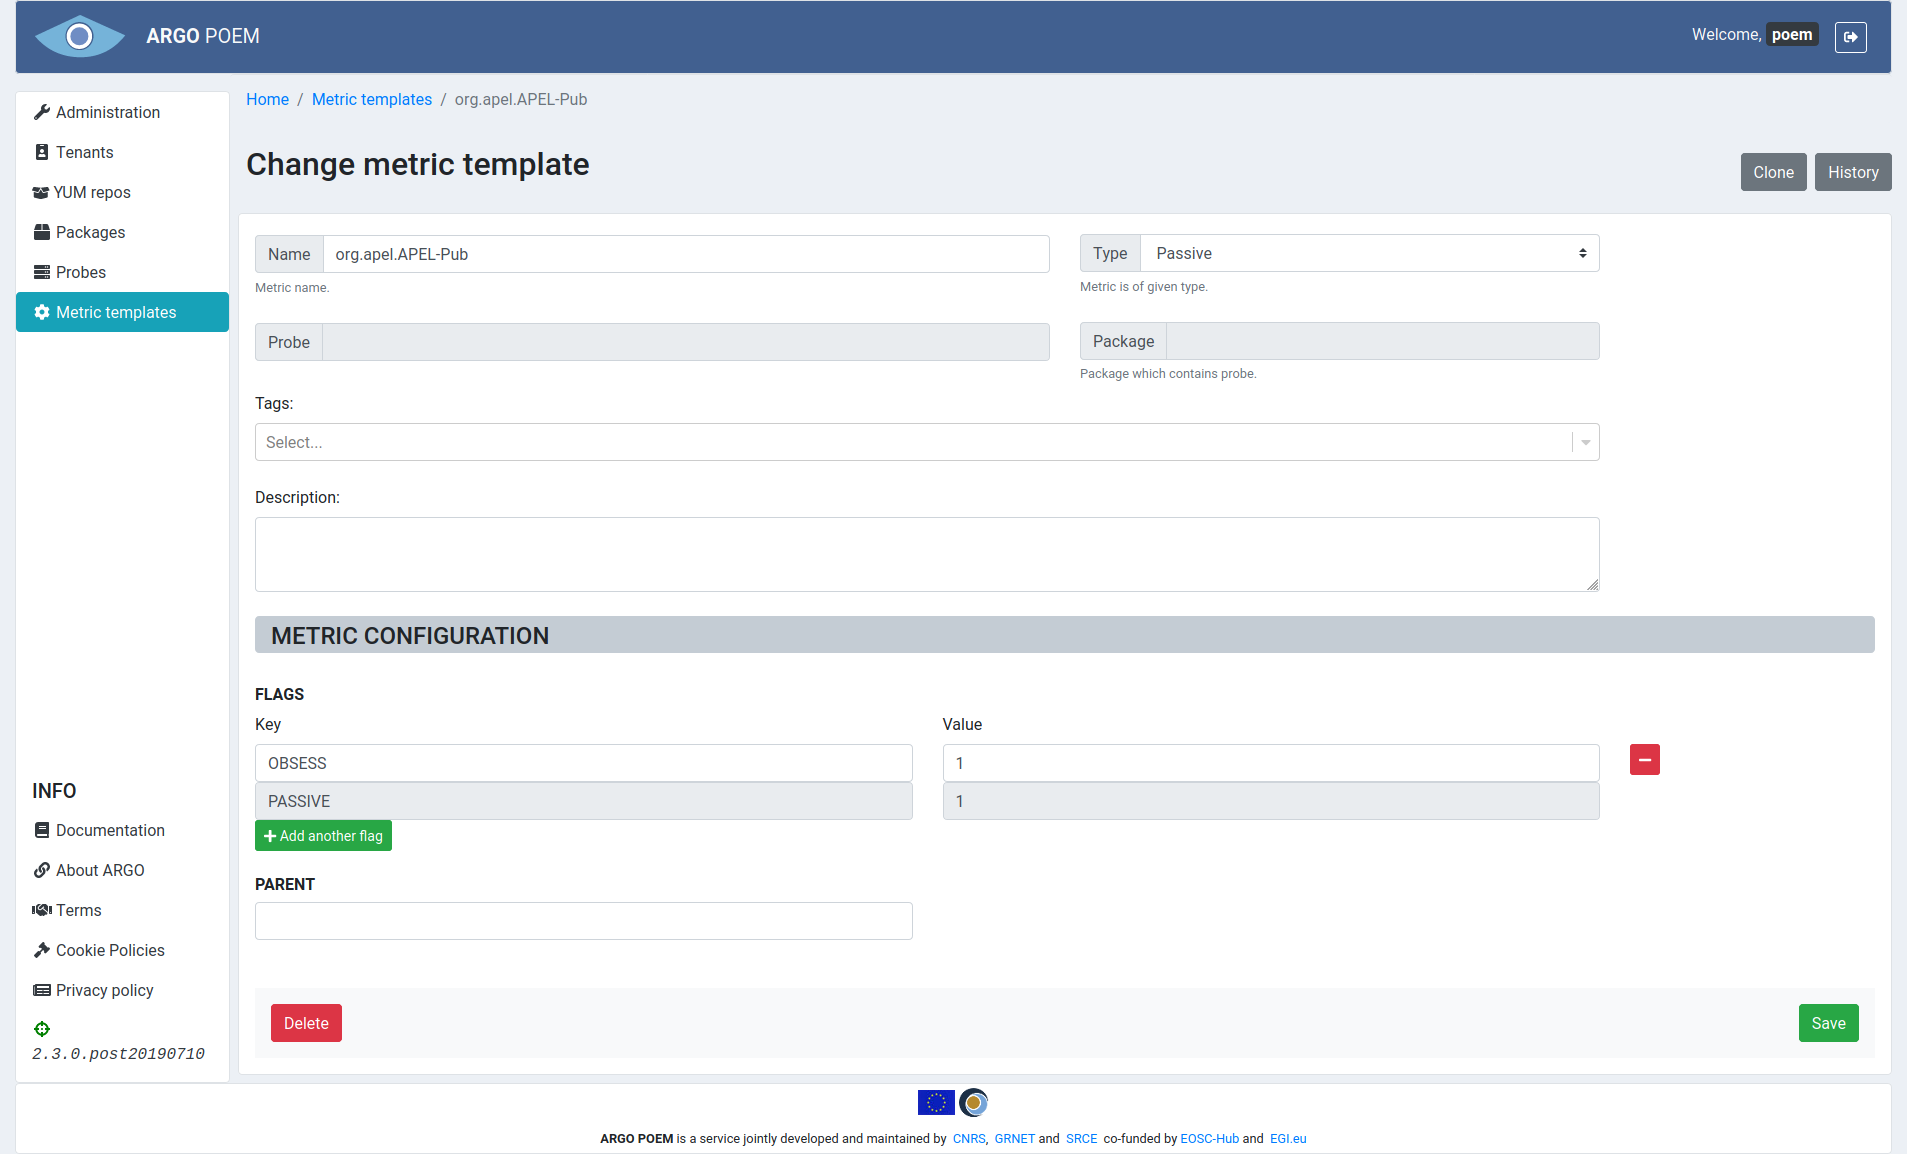Click the EU flag logo in footer
Image resolution: width=1907 pixels, height=1154 pixels.
936,1102
